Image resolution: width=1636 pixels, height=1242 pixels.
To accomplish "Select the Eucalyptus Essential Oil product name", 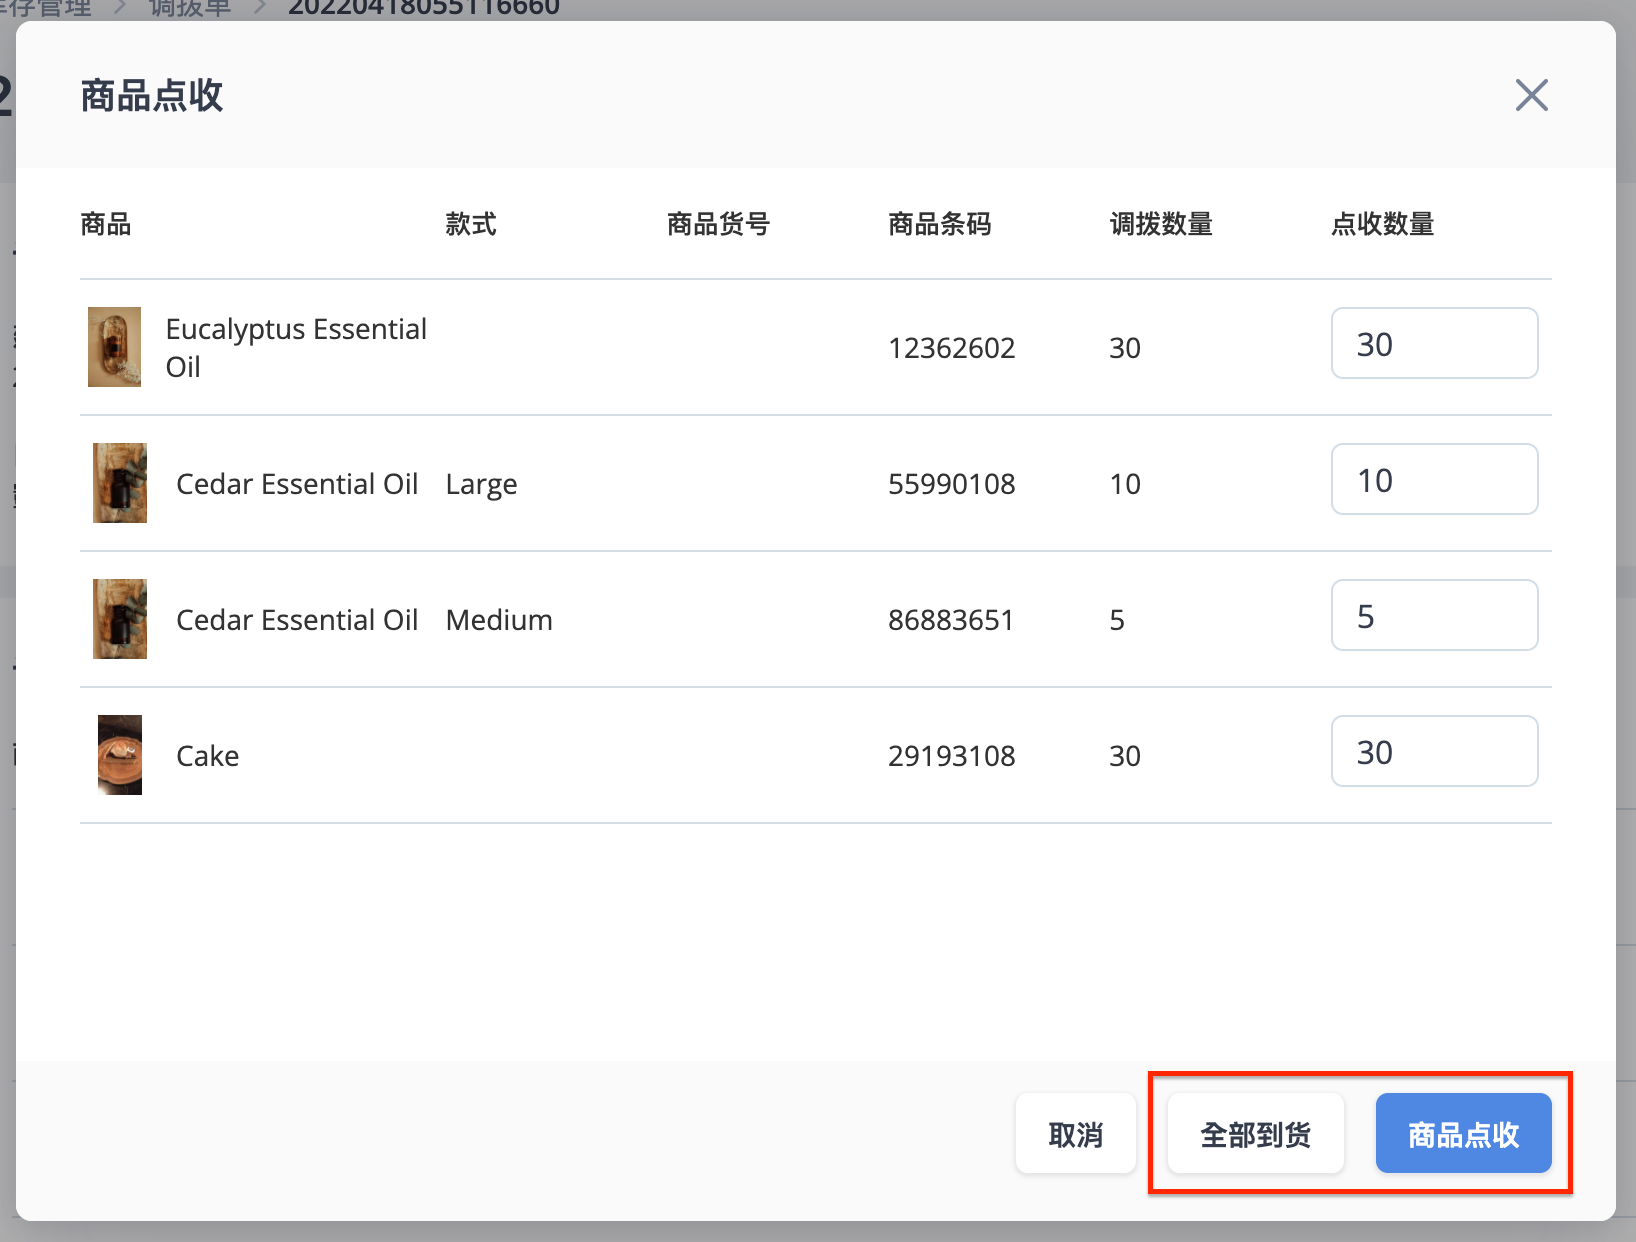I will coord(296,347).
